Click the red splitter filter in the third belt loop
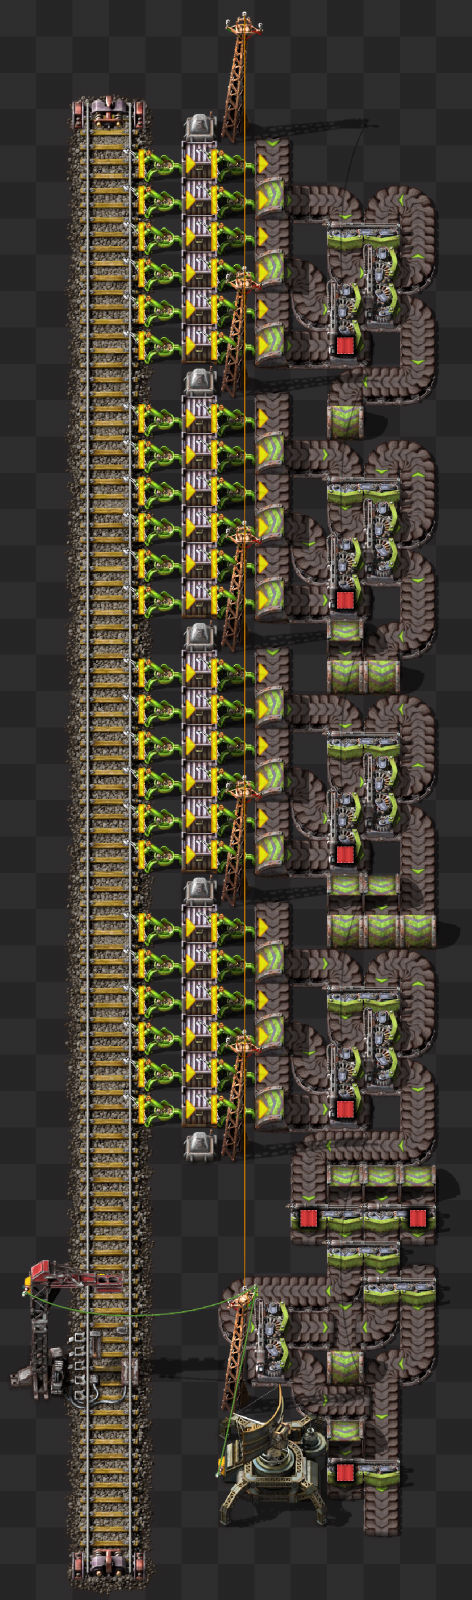 click(345, 855)
